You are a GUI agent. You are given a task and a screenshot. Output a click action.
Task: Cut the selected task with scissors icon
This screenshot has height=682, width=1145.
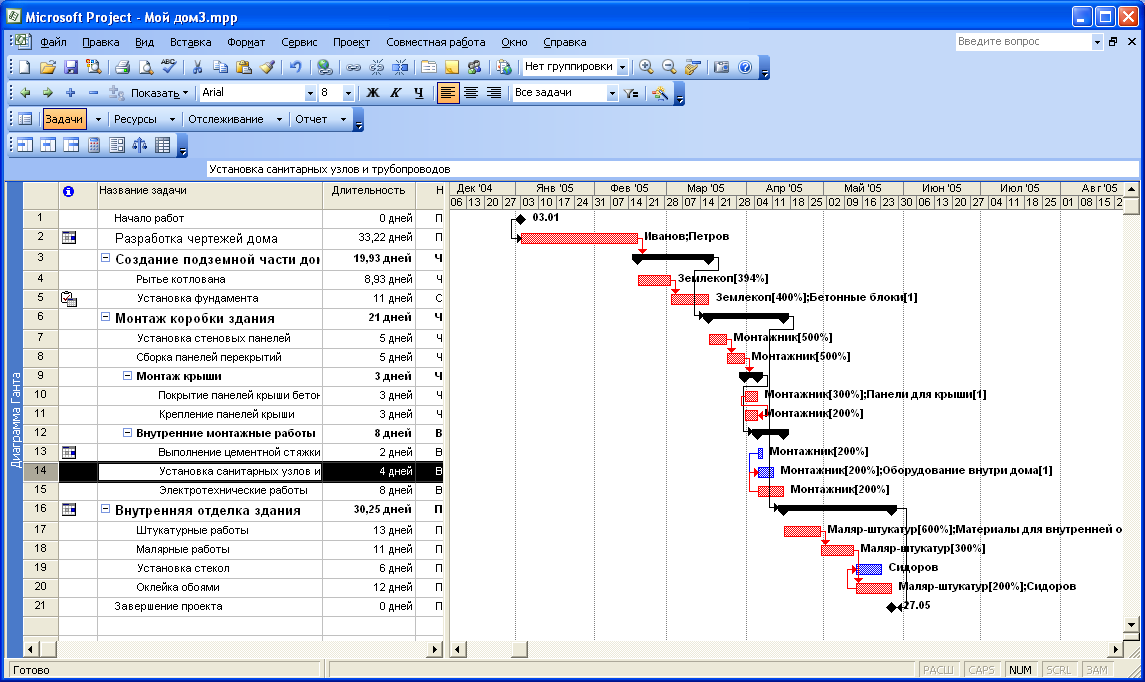[x=197, y=67]
